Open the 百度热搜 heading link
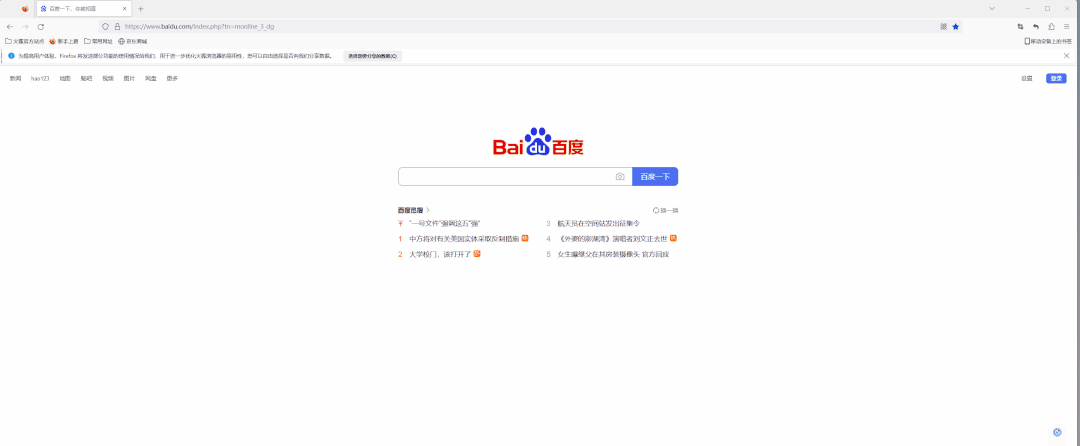 [410, 210]
